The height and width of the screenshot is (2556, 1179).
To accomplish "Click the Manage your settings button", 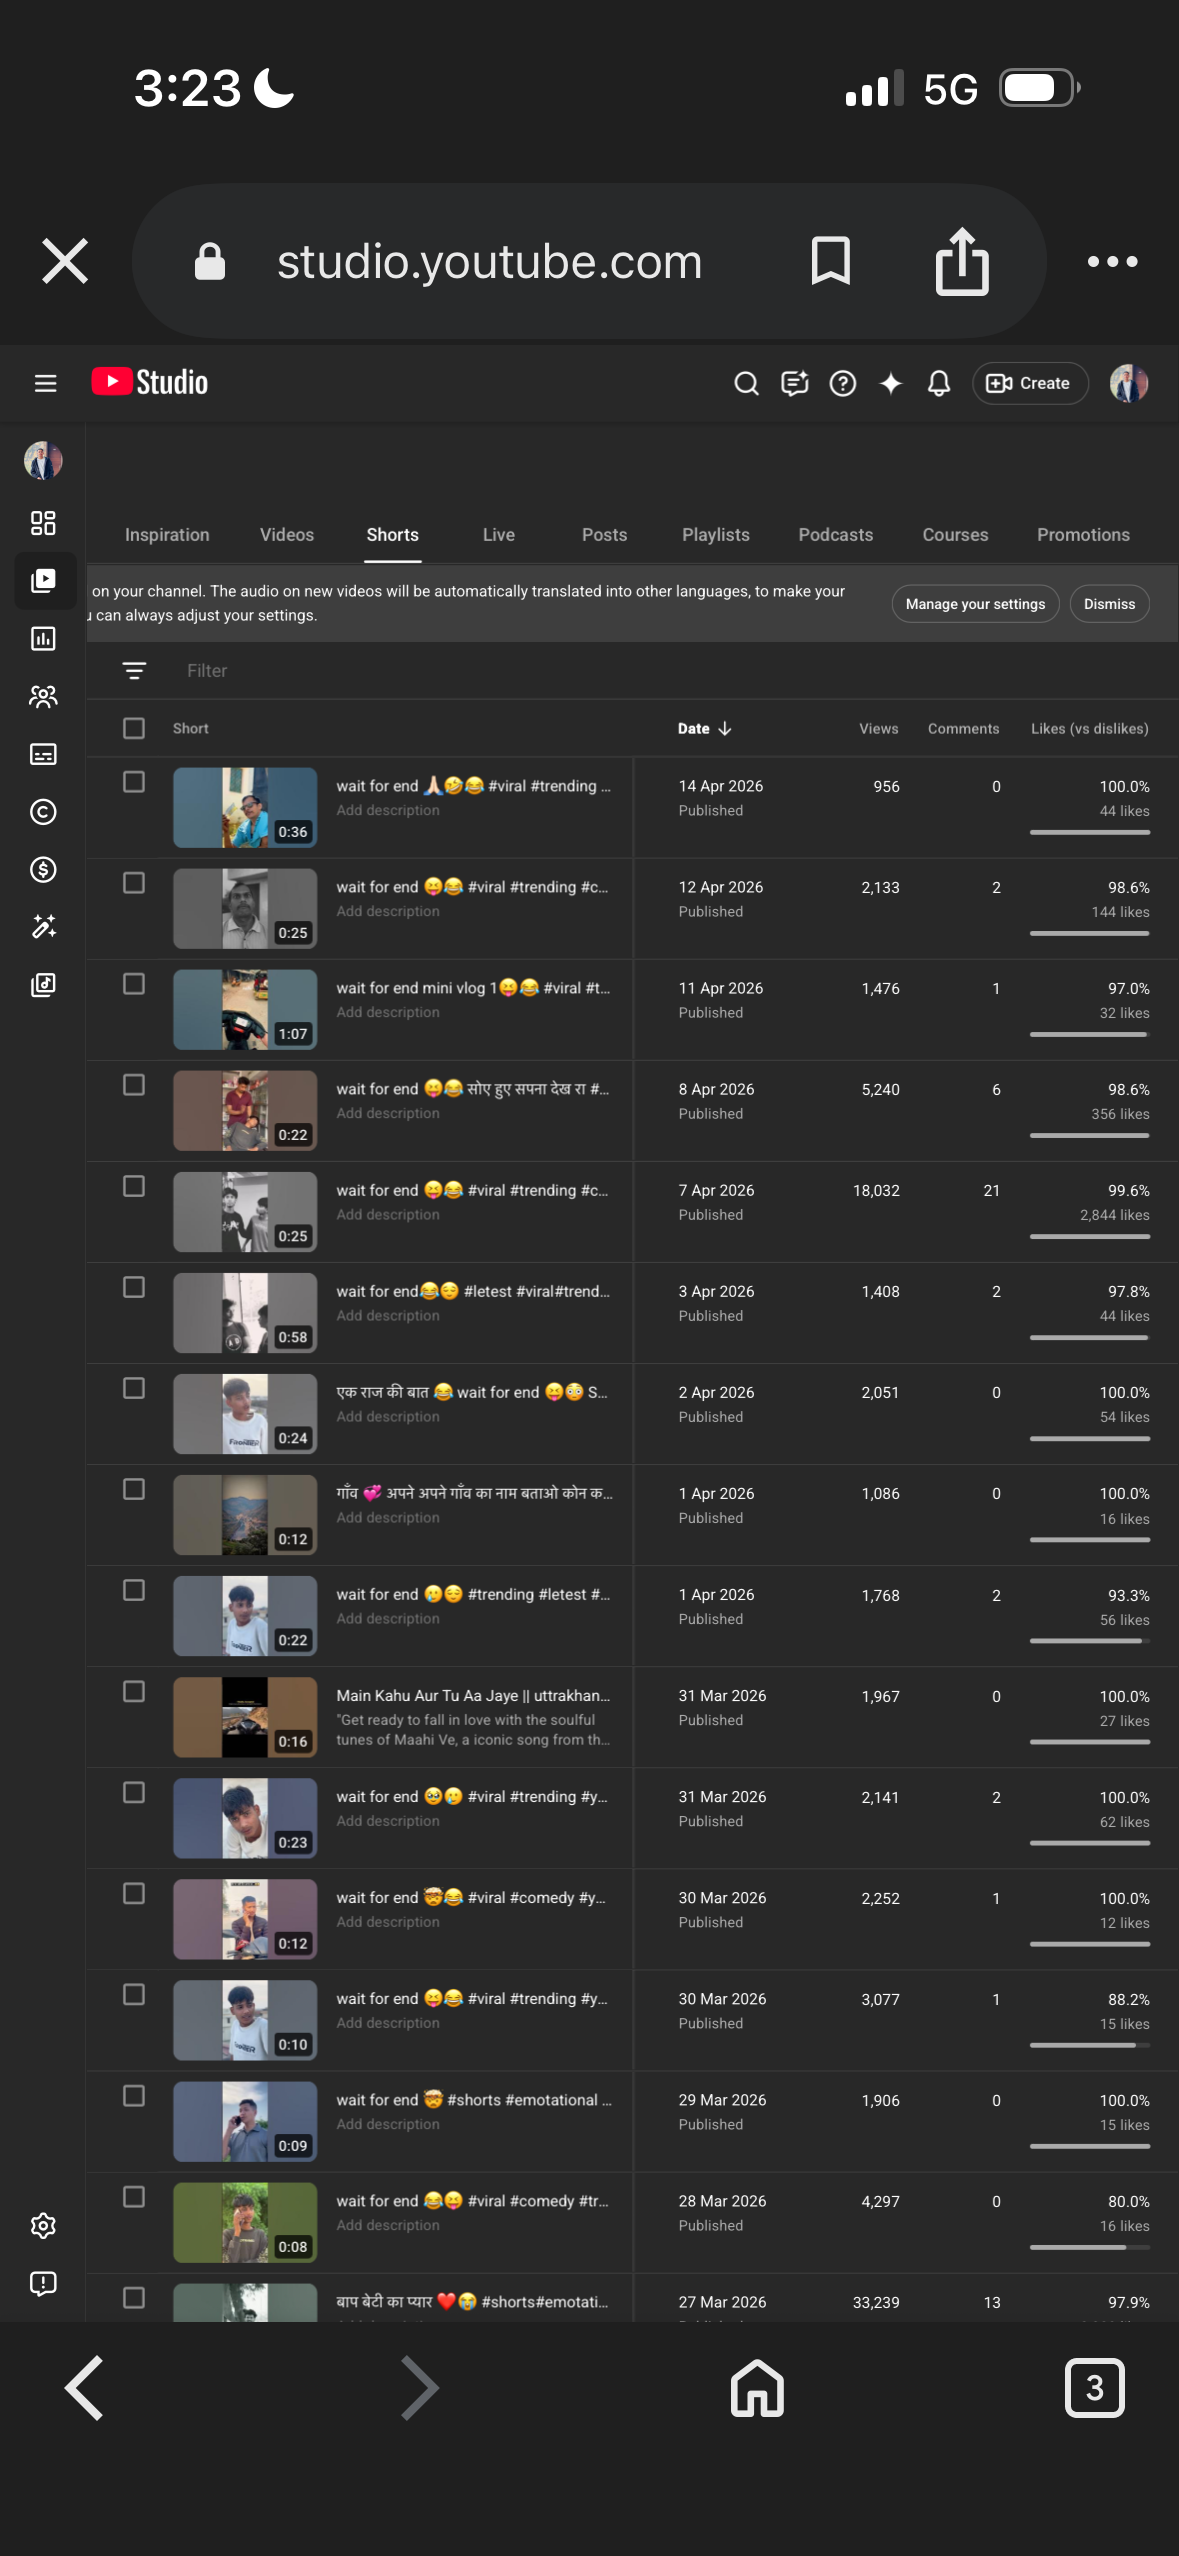I will click(975, 604).
